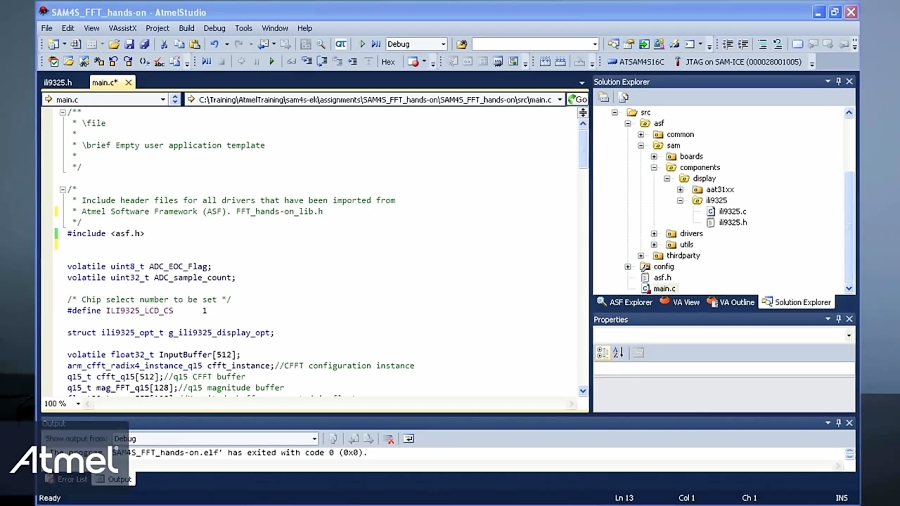This screenshot has height=506, width=900.
Task: Pin the Solution Explorer panel
Action: [839, 81]
